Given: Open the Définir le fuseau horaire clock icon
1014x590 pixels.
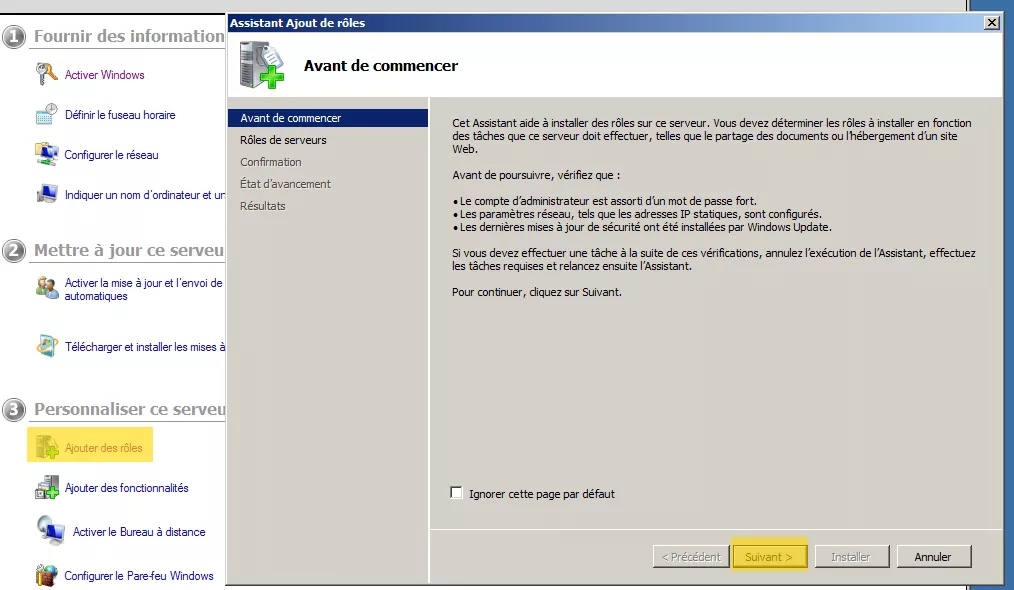Looking at the screenshot, I should (47, 114).
